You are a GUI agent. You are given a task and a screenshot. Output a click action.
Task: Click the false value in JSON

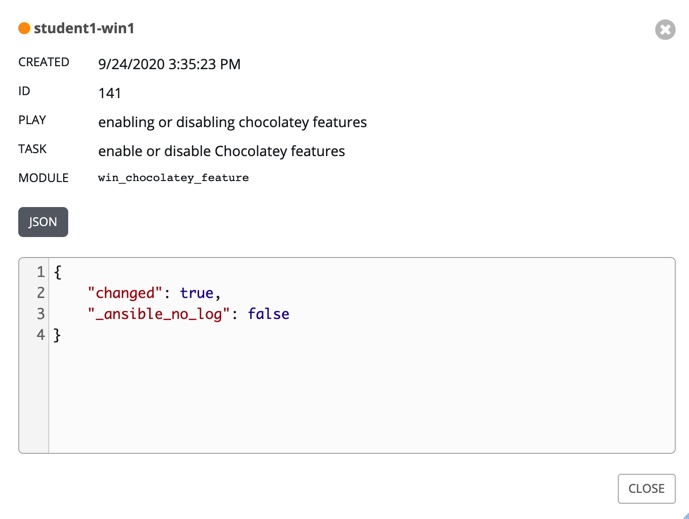(268, 314)
